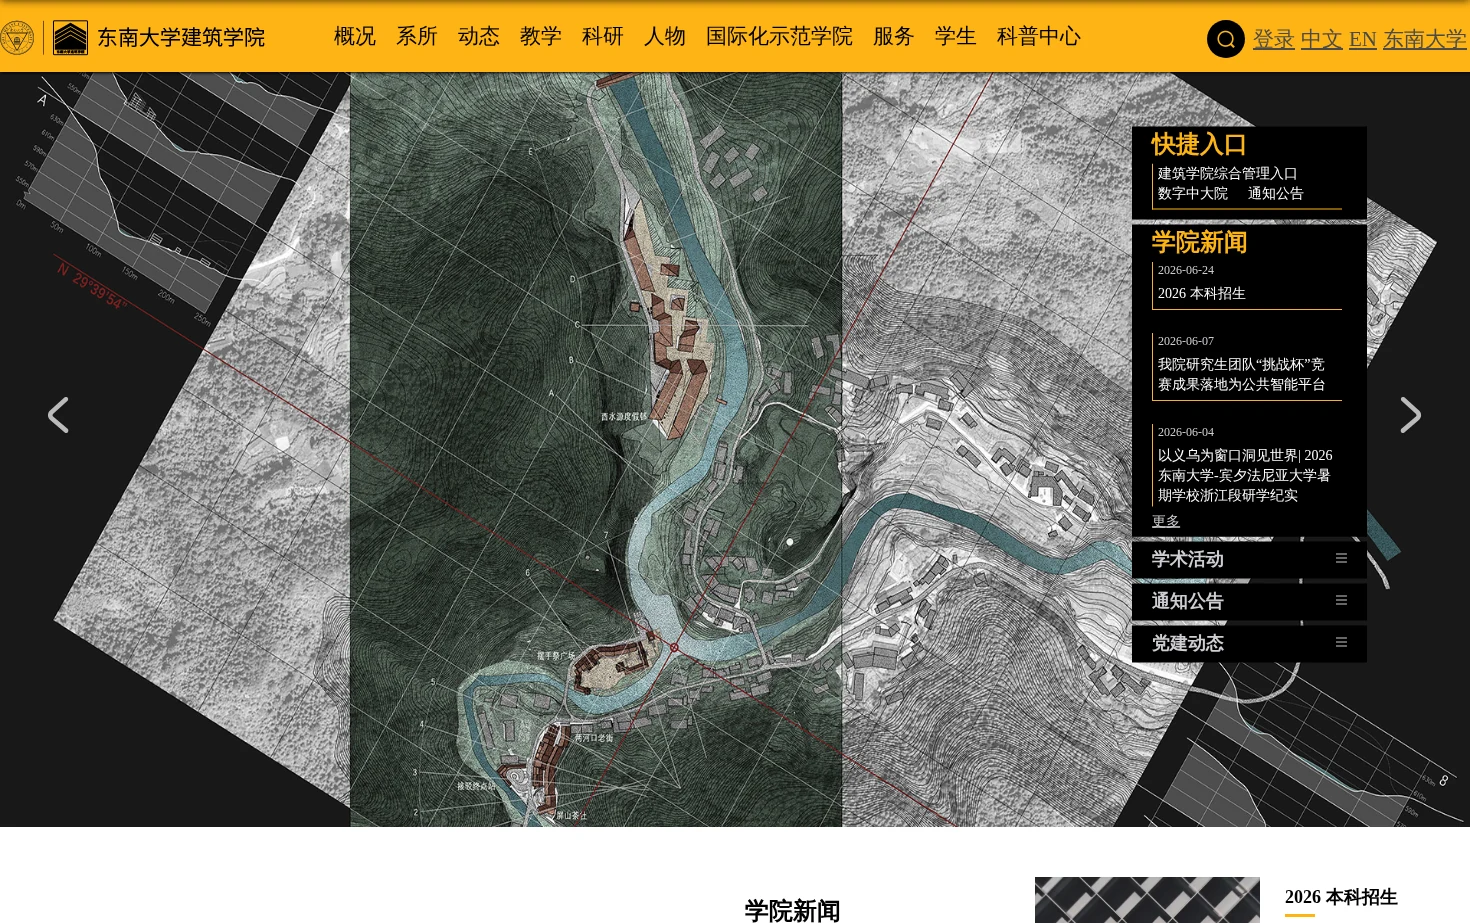Open 建筑学院综合管理入口 quick link

[x=1228, y=174]
